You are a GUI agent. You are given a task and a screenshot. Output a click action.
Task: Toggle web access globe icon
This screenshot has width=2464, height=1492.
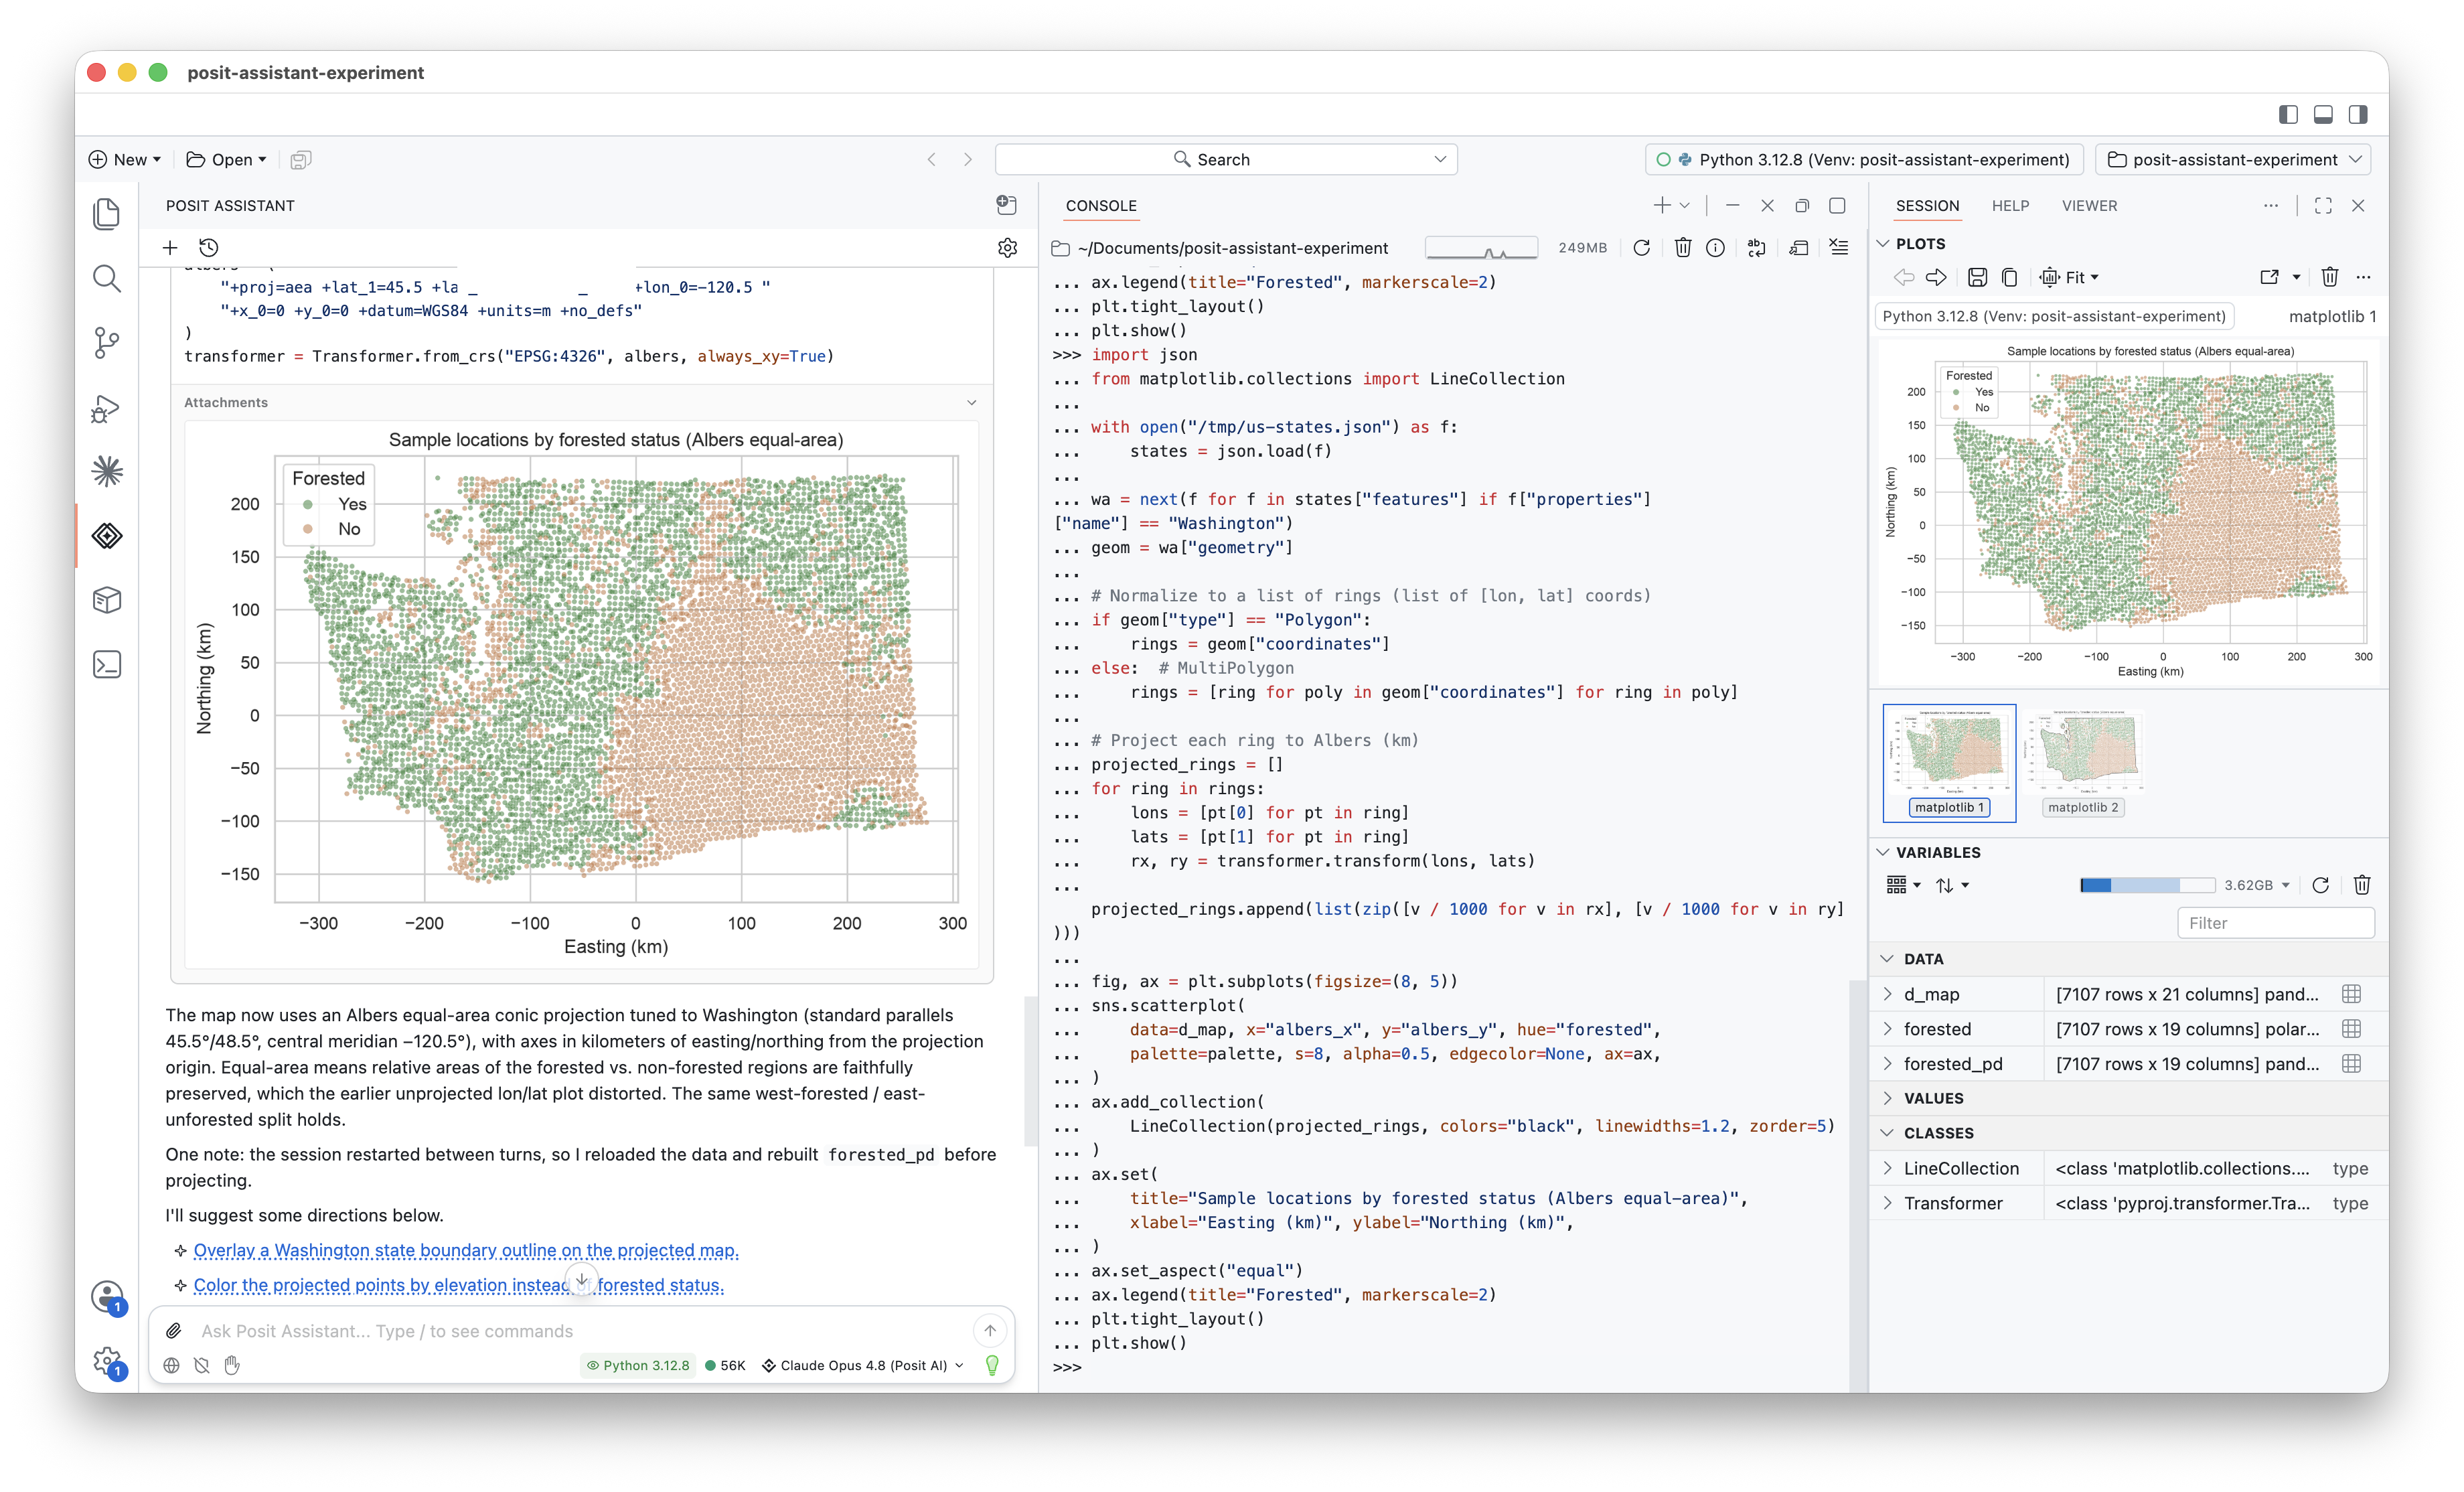(x=172, y=1365)
